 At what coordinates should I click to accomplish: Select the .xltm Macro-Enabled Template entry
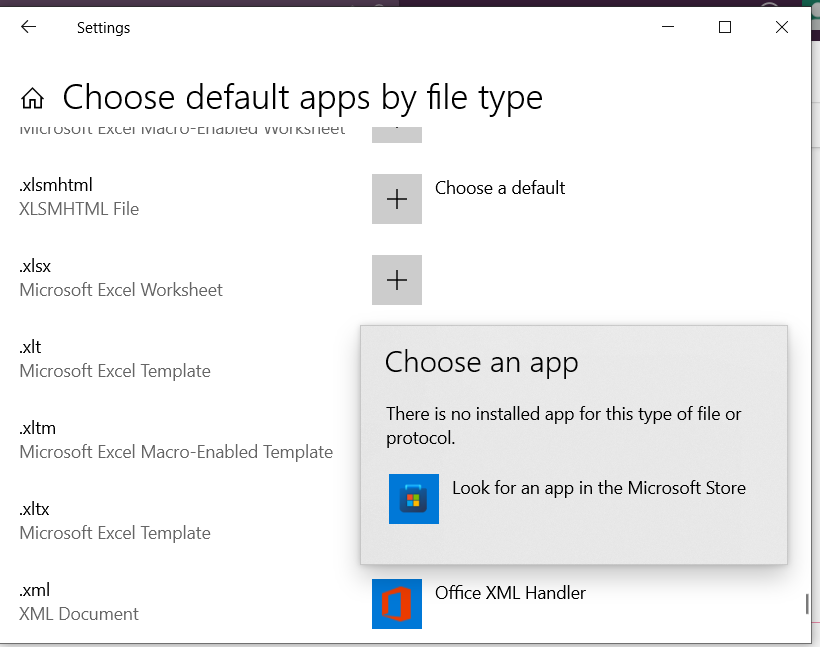tap(176, 440)
